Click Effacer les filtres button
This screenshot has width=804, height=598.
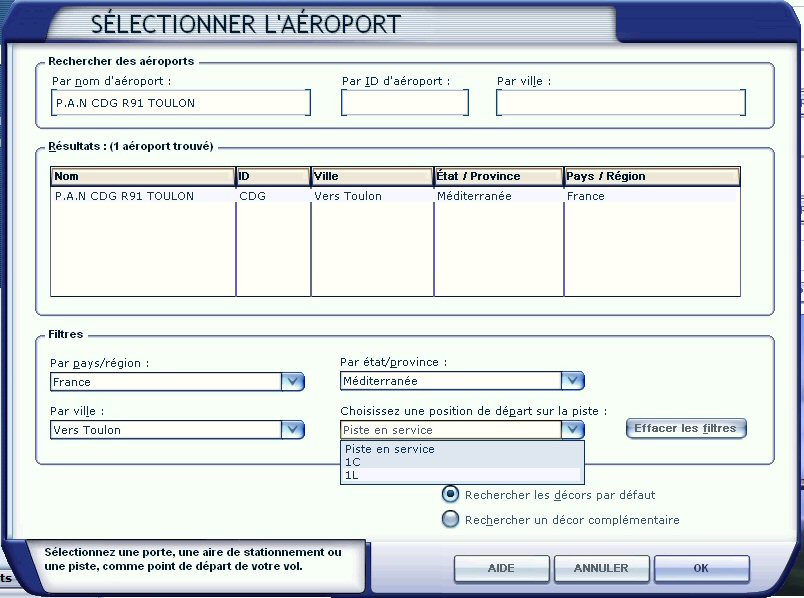[686, 428]
